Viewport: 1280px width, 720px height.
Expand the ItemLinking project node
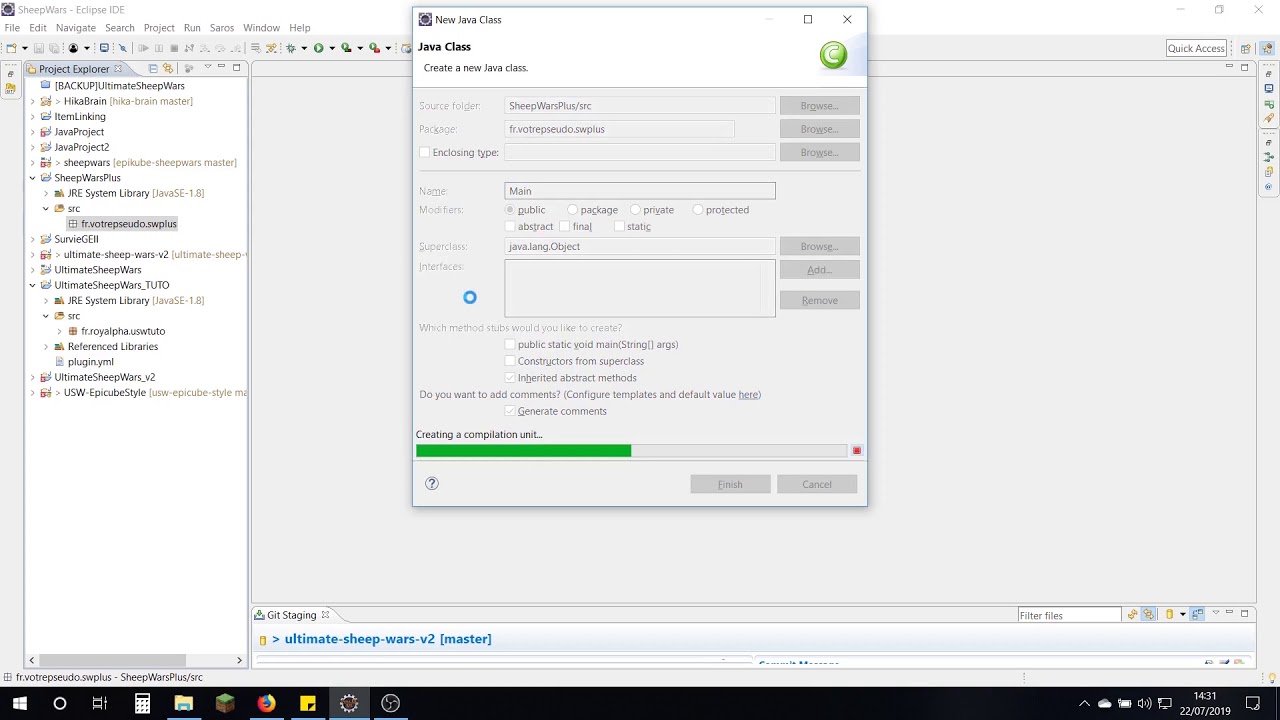(x=33, y=117)
